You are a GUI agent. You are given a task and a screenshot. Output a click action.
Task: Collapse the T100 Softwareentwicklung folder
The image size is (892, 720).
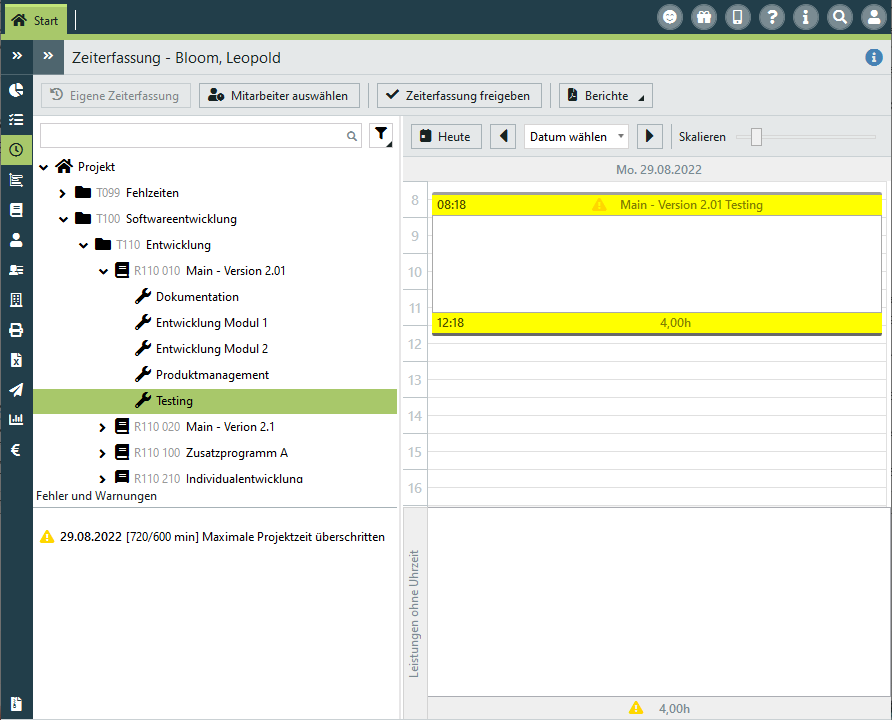pos(62,219)
